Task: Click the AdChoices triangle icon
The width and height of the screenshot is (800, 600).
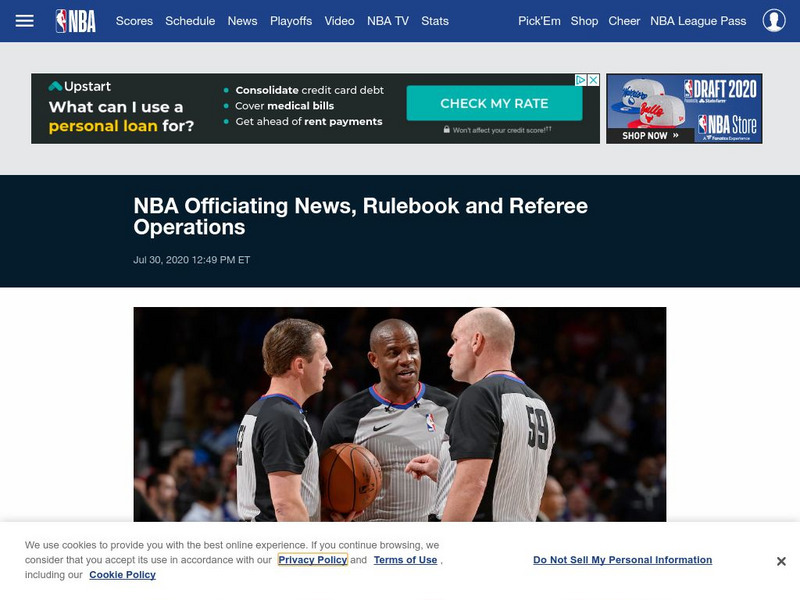Action: pos(581,80)
